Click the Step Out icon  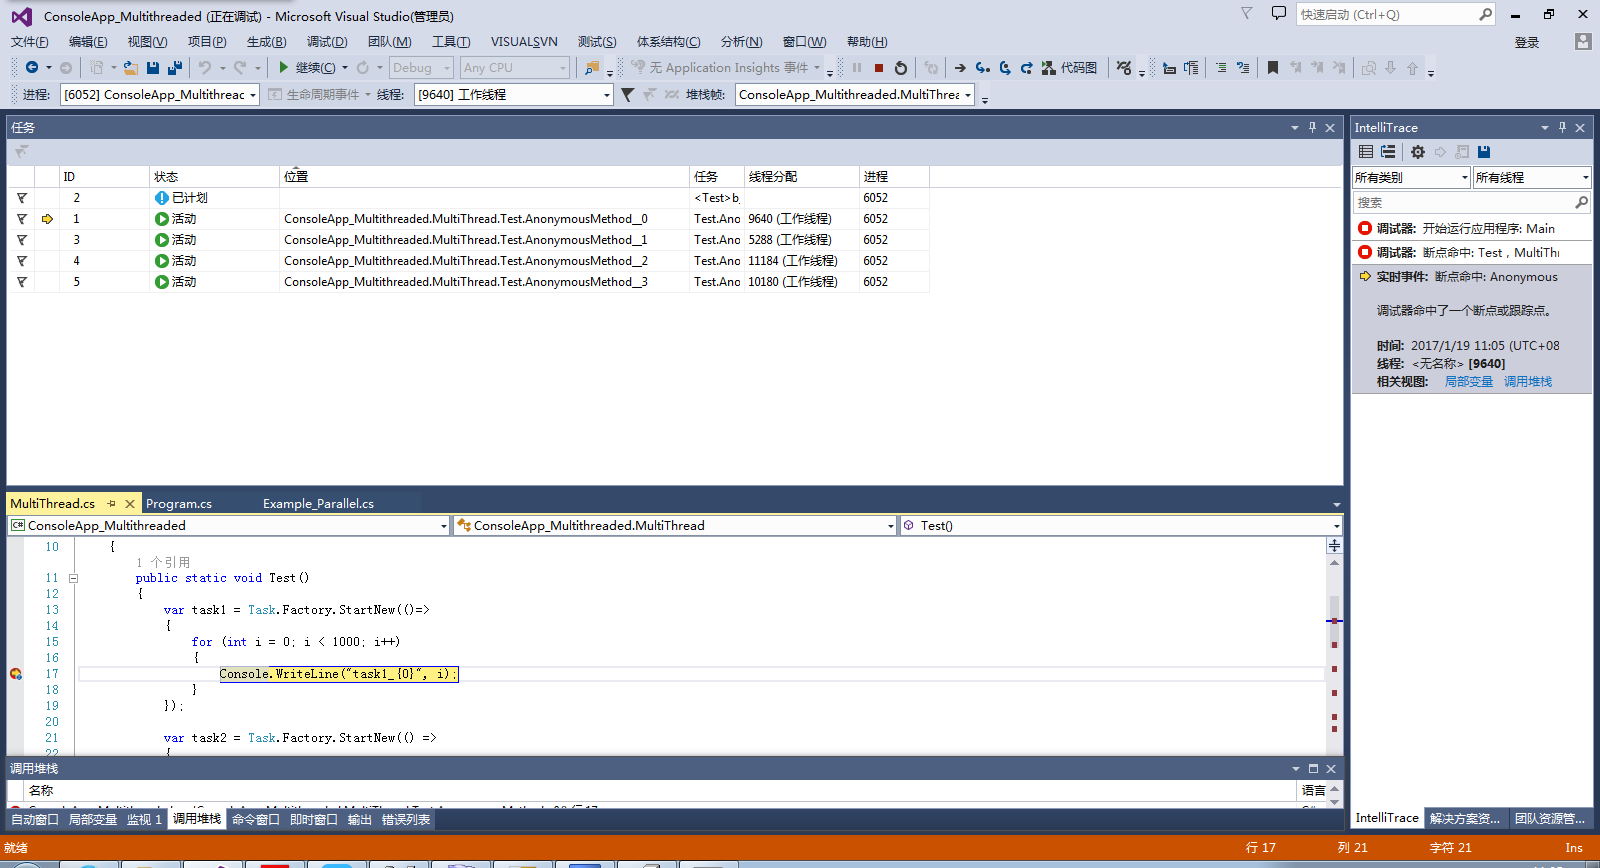1027,68
